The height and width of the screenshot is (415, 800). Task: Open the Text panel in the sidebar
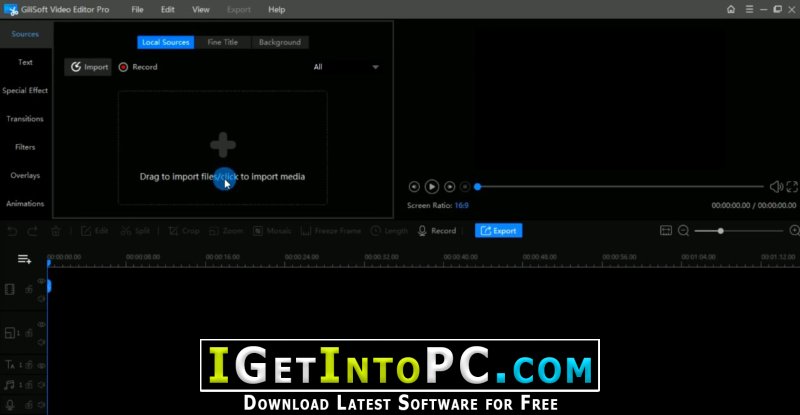[x=25, y=62]
